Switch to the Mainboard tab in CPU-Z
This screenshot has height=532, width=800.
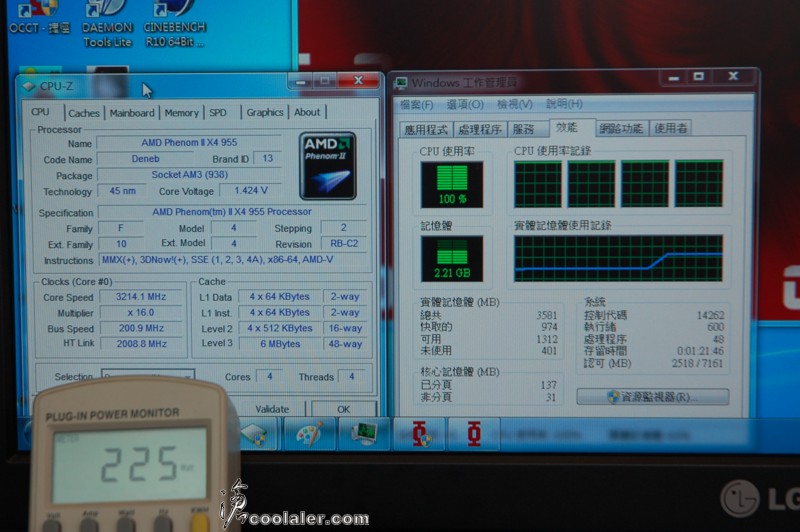click(132, 113)
